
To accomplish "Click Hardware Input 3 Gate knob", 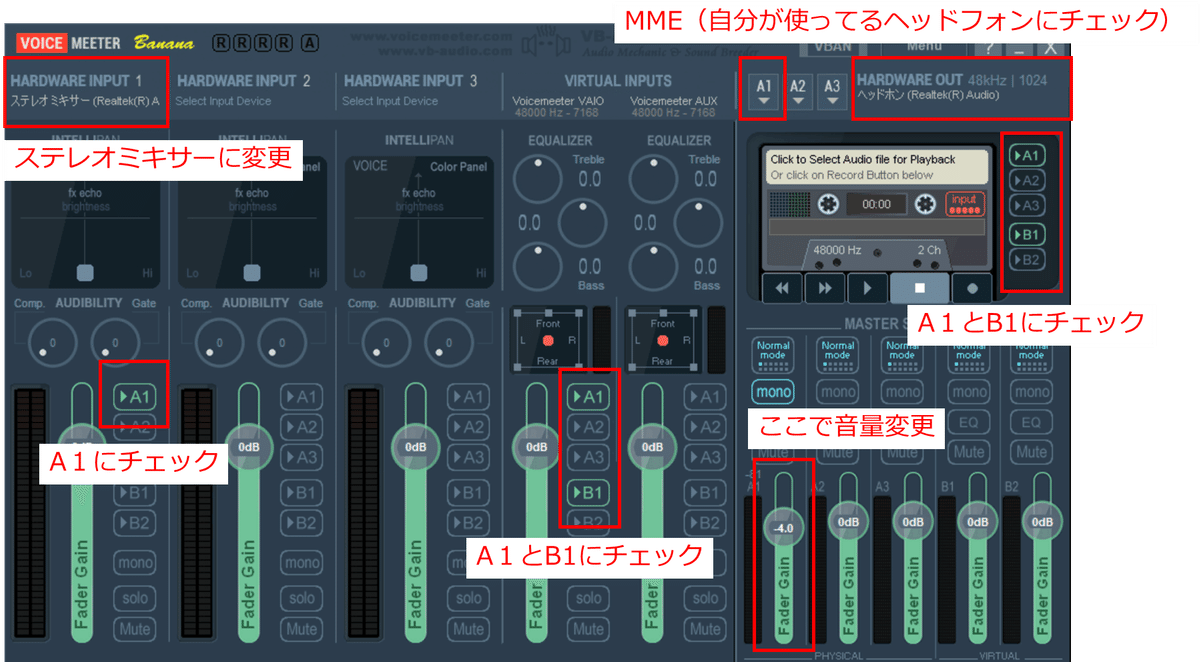I will click(449, 342).
